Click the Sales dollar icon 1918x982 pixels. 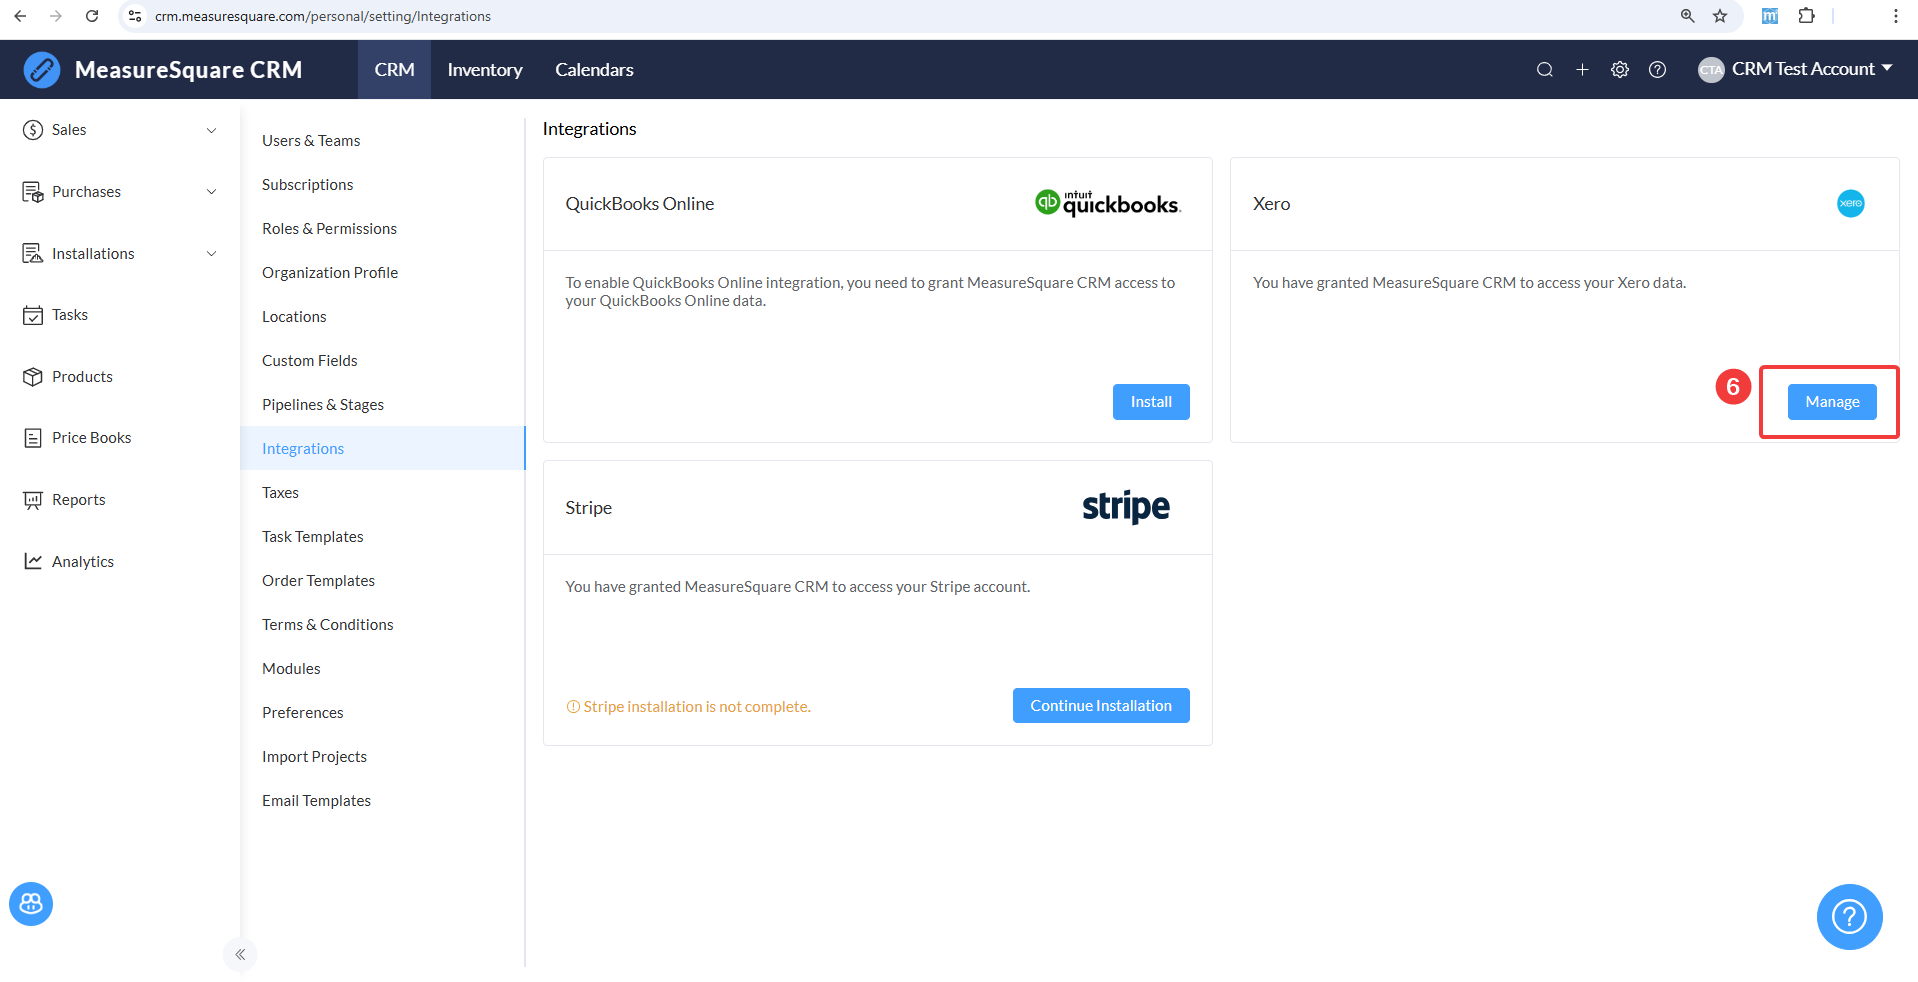[33, 130]
